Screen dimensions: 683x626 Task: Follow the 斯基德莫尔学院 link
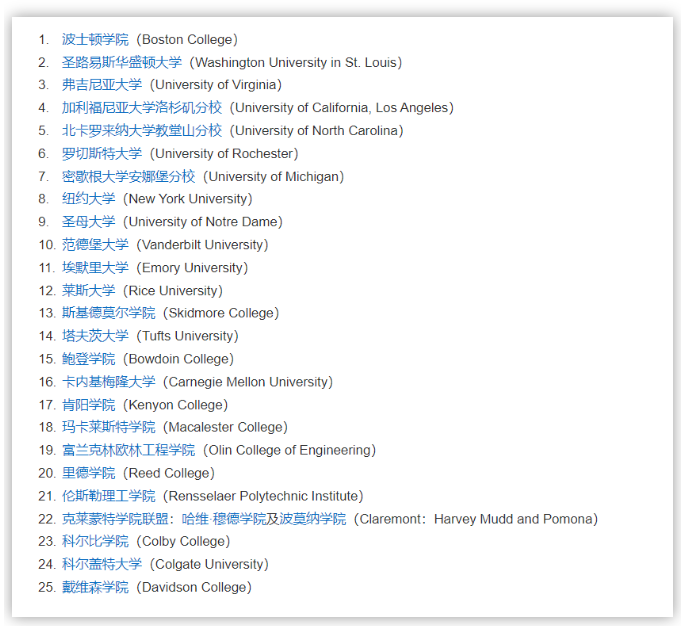coord(108,313)
